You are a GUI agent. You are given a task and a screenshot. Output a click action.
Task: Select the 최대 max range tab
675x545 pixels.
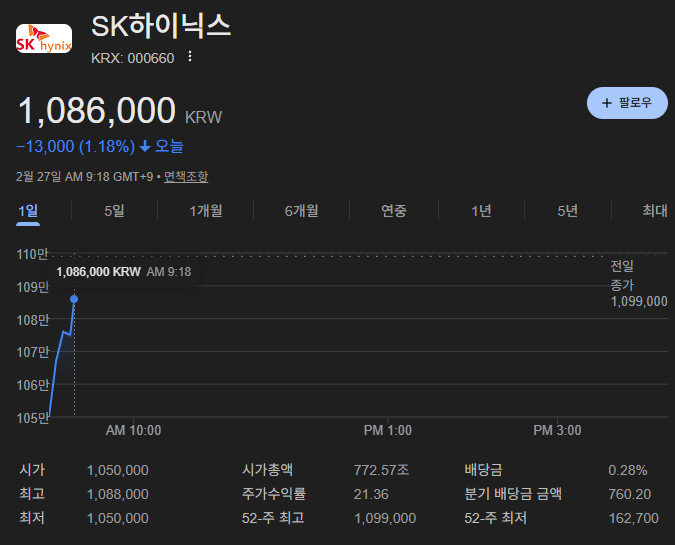coord(655,211)
